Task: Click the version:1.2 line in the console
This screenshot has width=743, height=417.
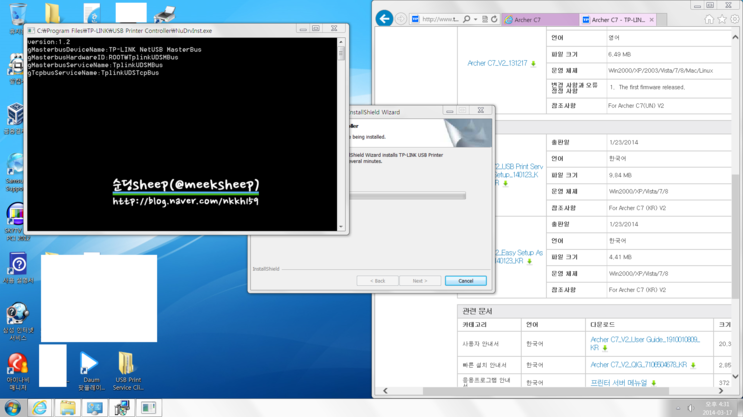Action: pyautogui.click(x=48, y=42)
